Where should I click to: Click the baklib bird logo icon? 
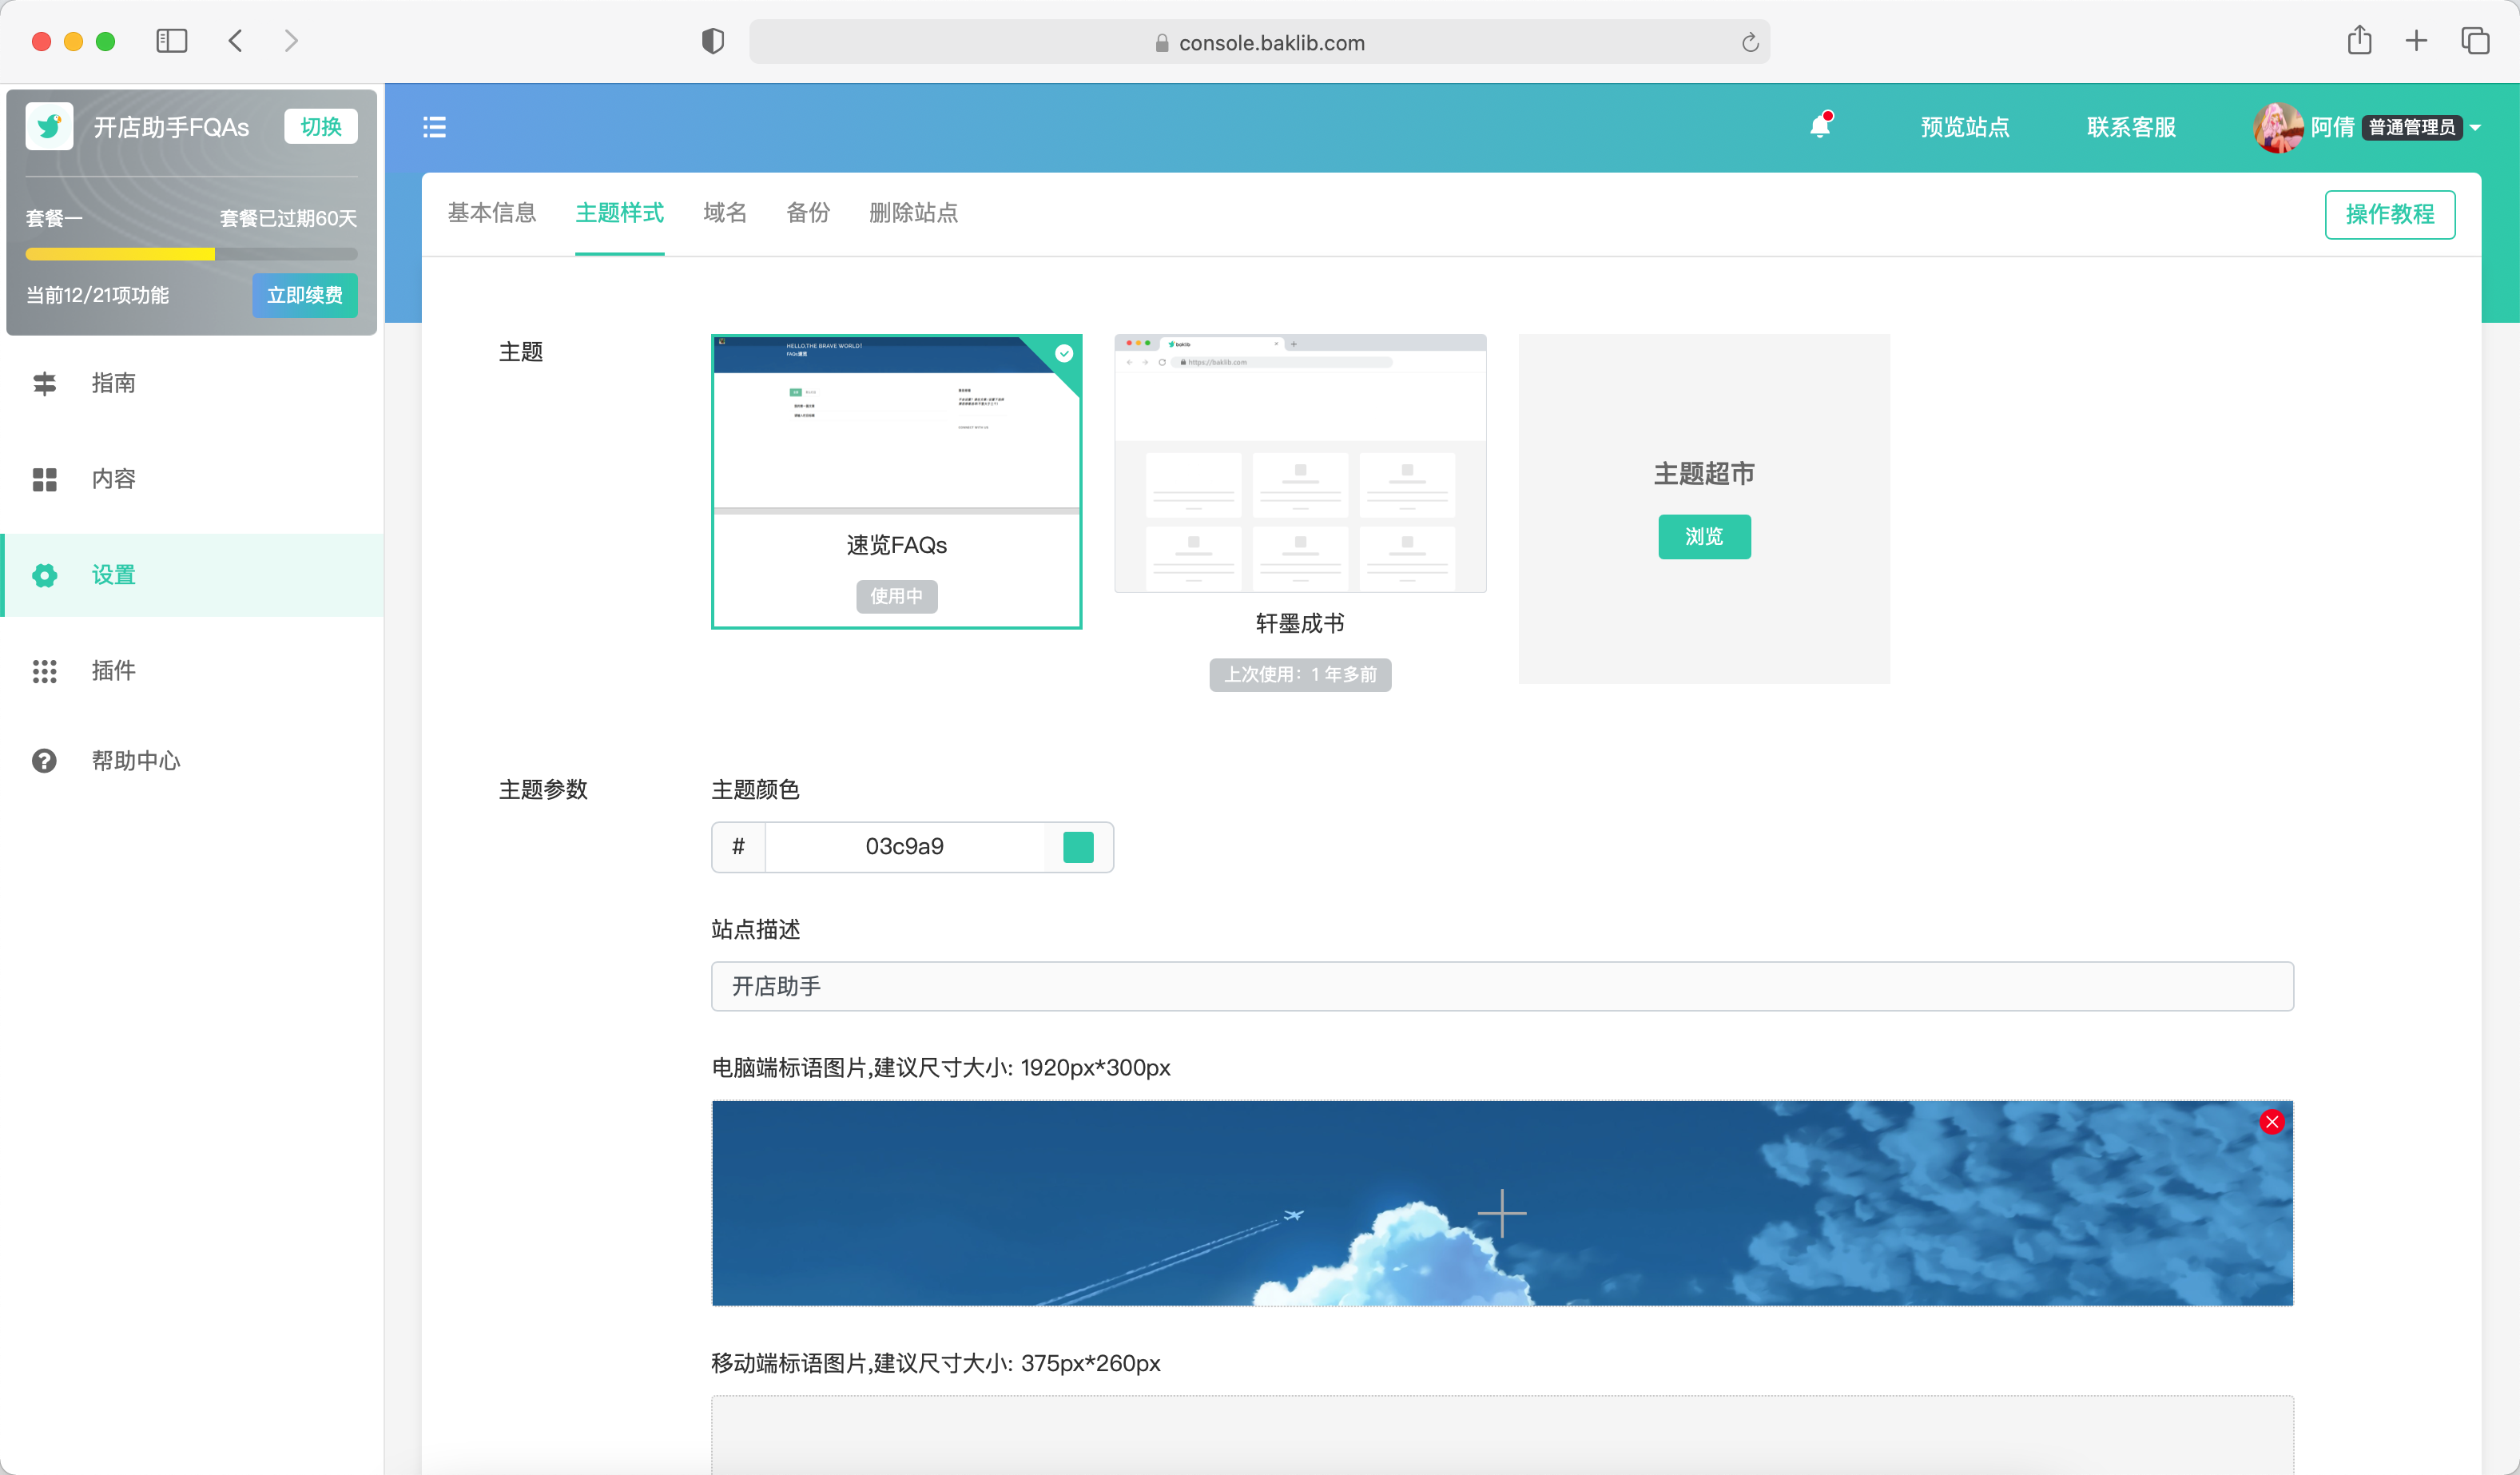(49, 126)
